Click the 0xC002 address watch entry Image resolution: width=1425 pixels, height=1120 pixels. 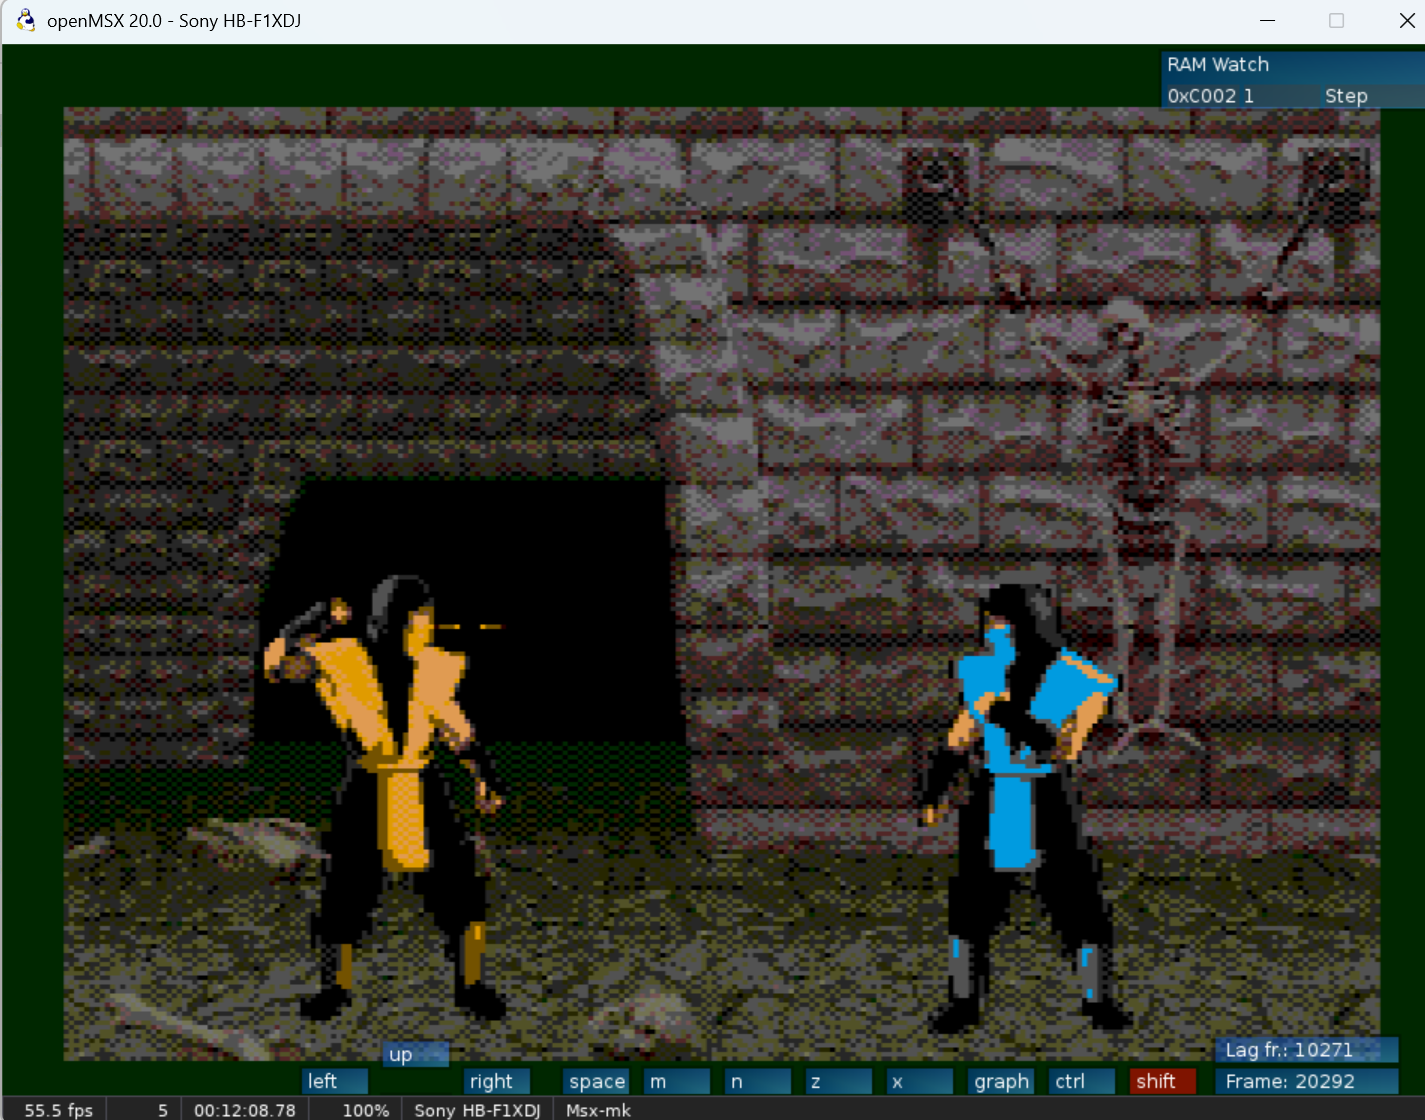click(x=1210, y=96)
